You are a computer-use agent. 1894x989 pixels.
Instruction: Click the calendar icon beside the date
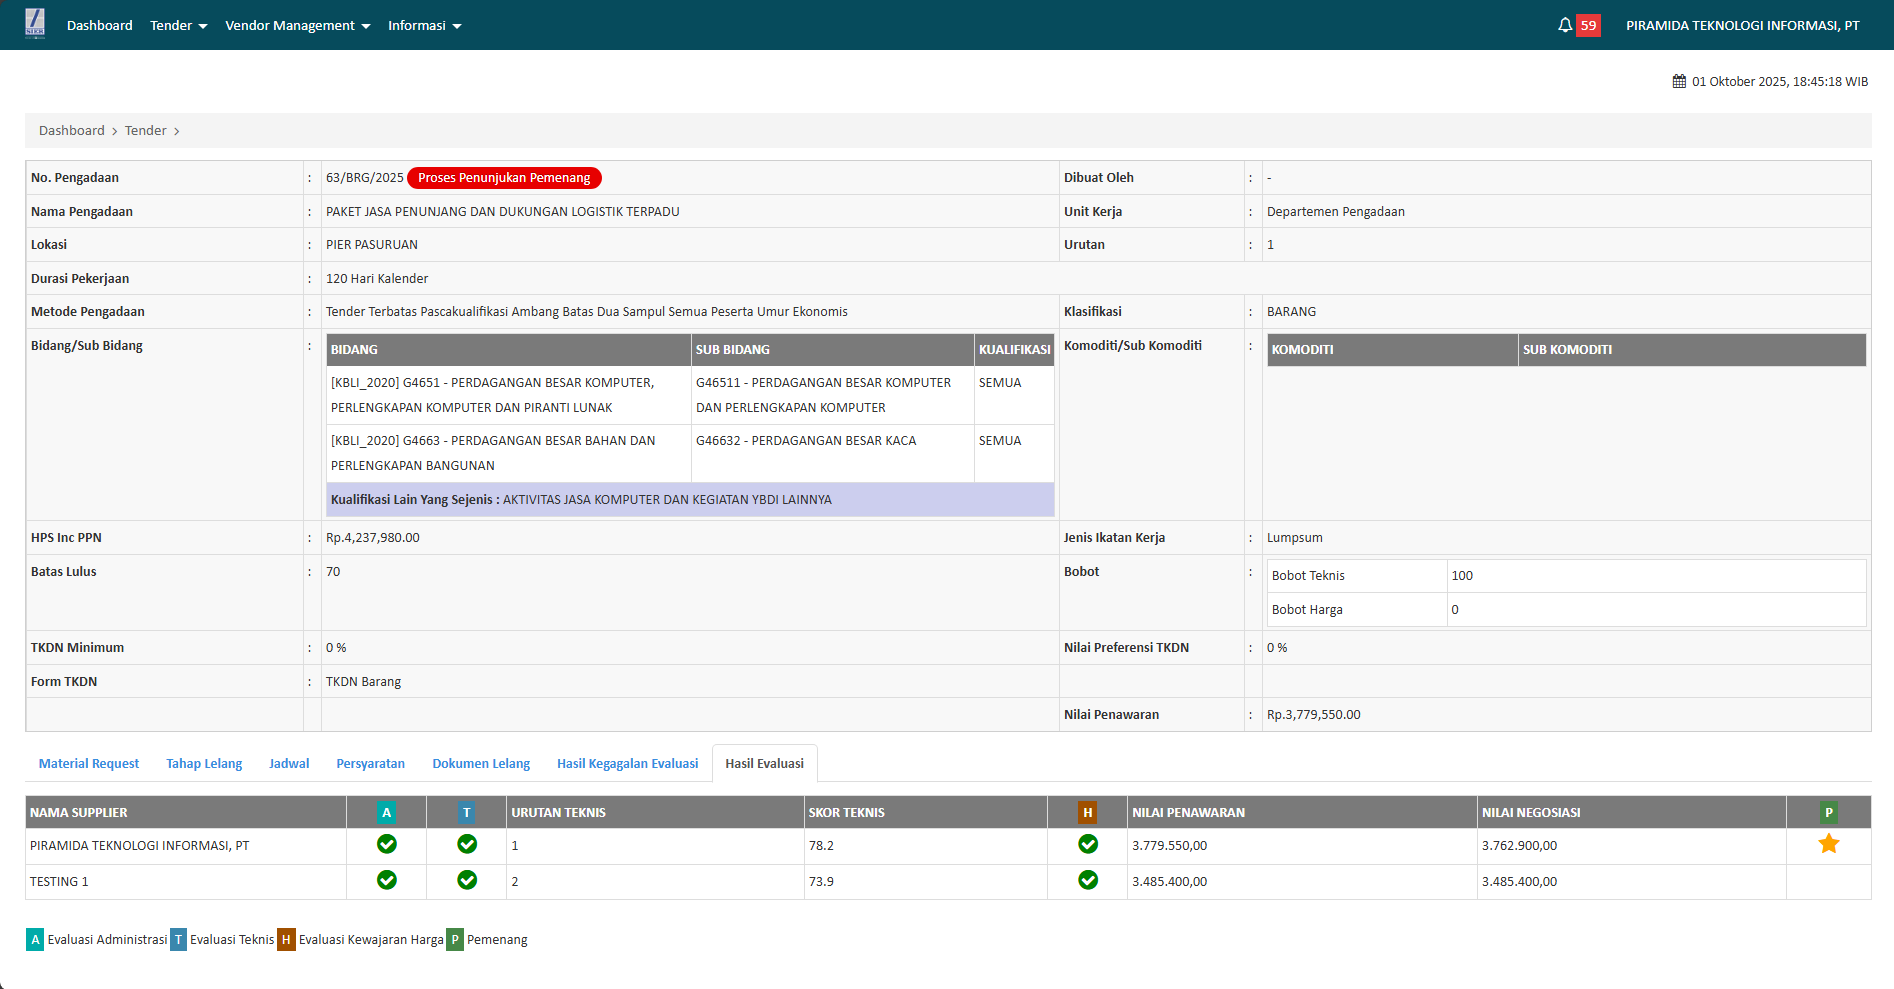pos(1679,82)
